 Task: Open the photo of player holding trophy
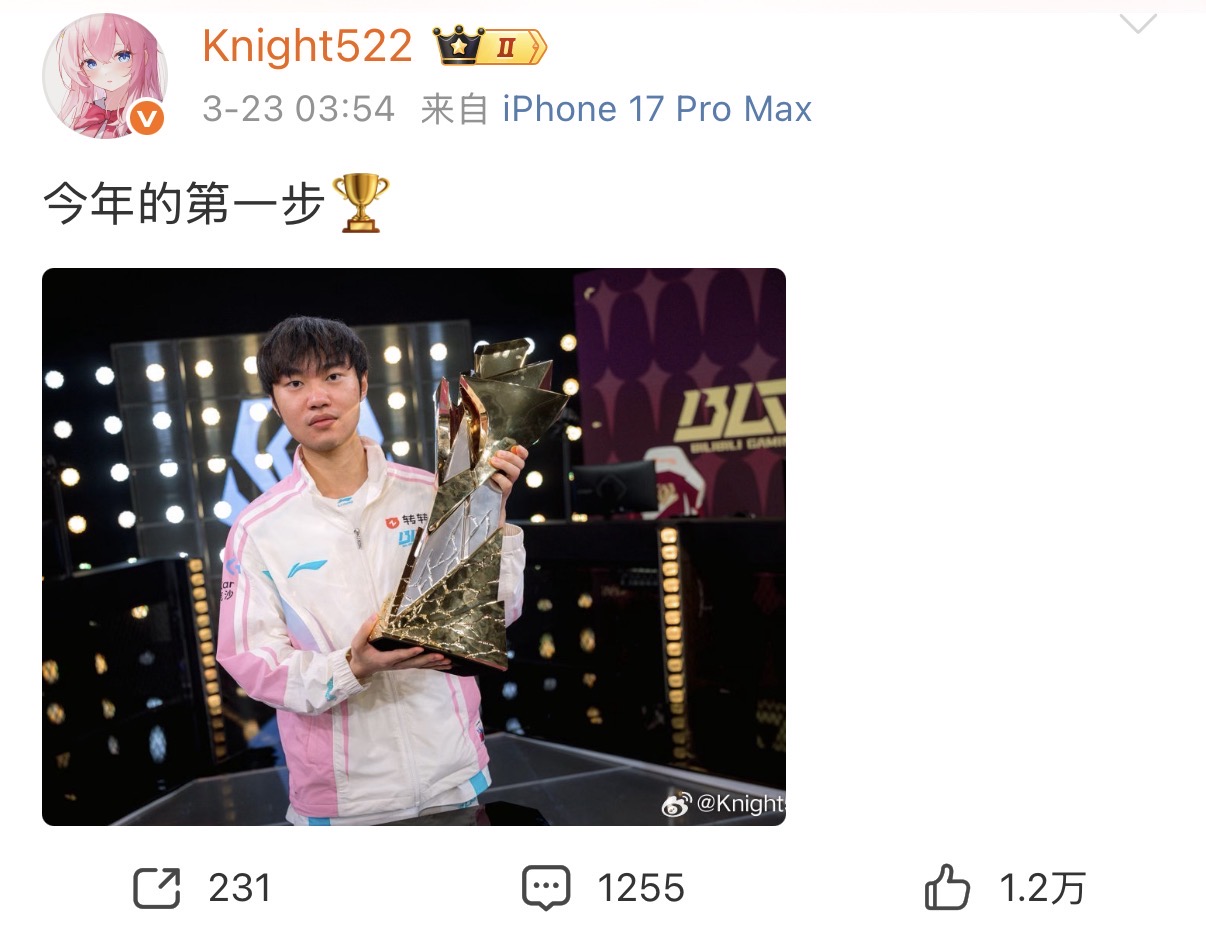click(x=414, y=547)
